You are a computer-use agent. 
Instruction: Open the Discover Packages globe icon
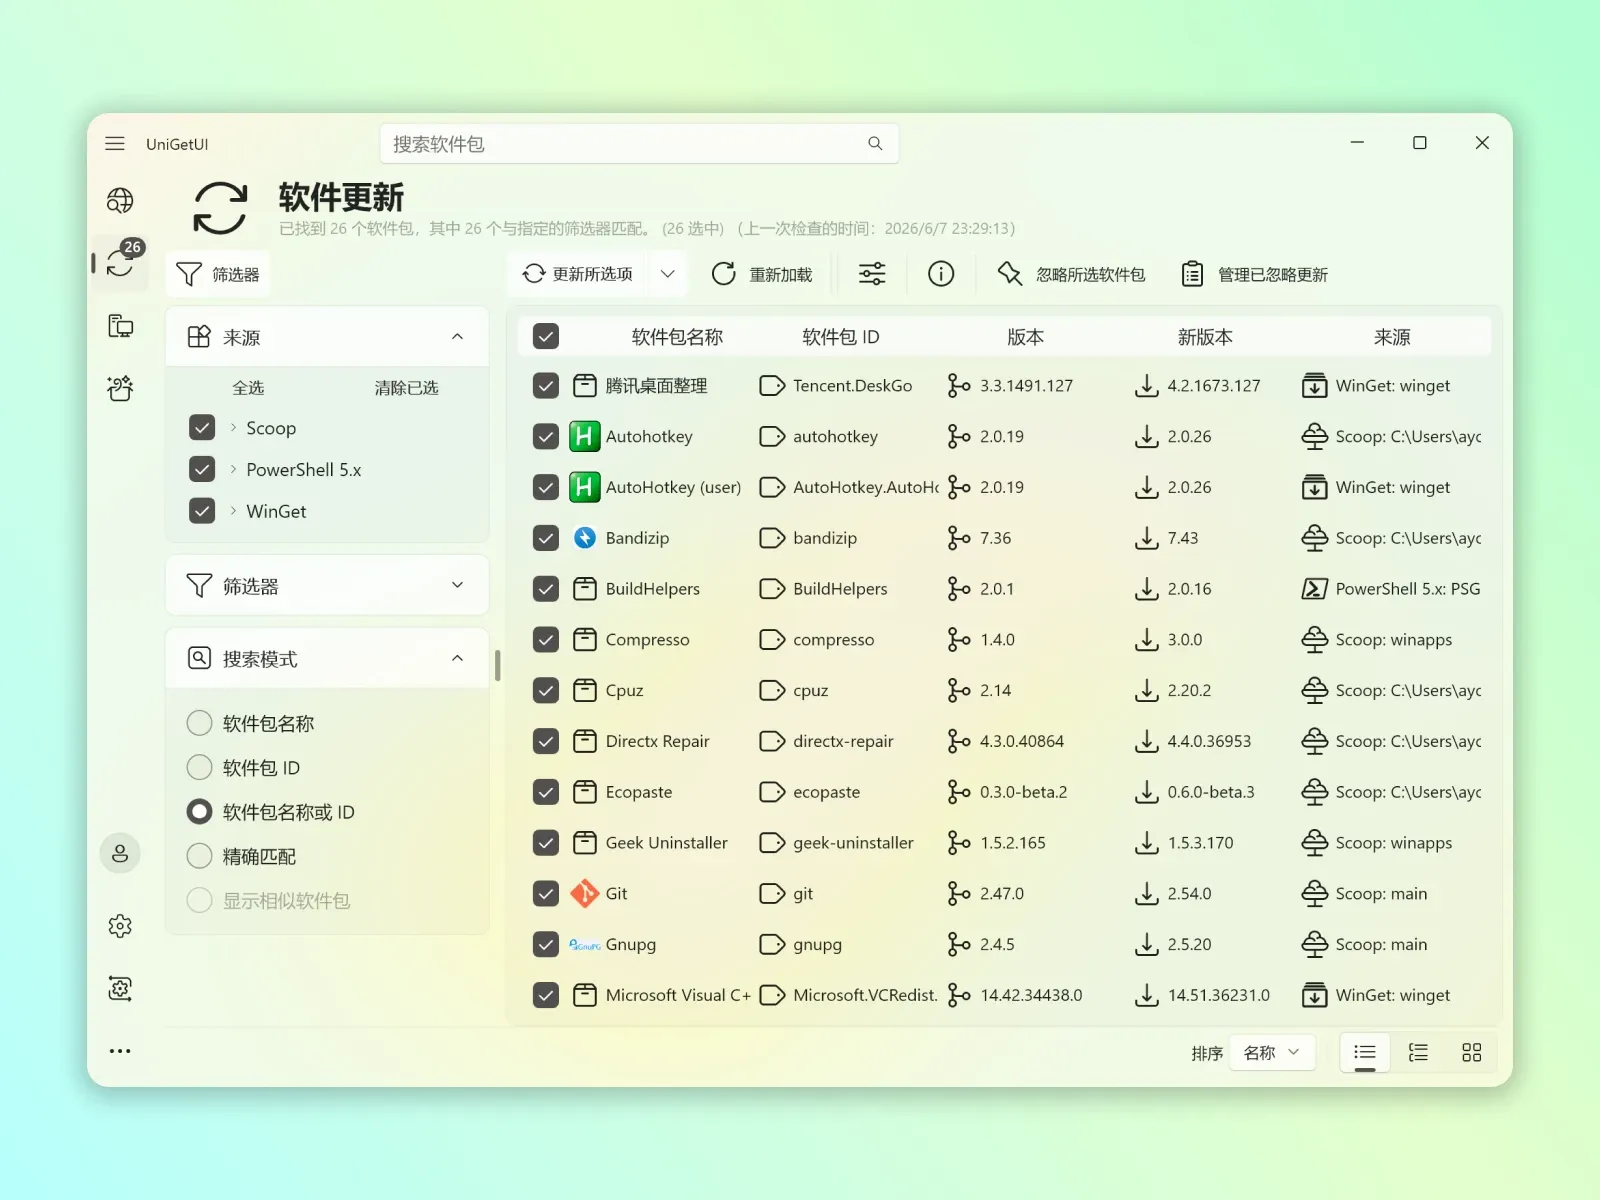(120, 201)
